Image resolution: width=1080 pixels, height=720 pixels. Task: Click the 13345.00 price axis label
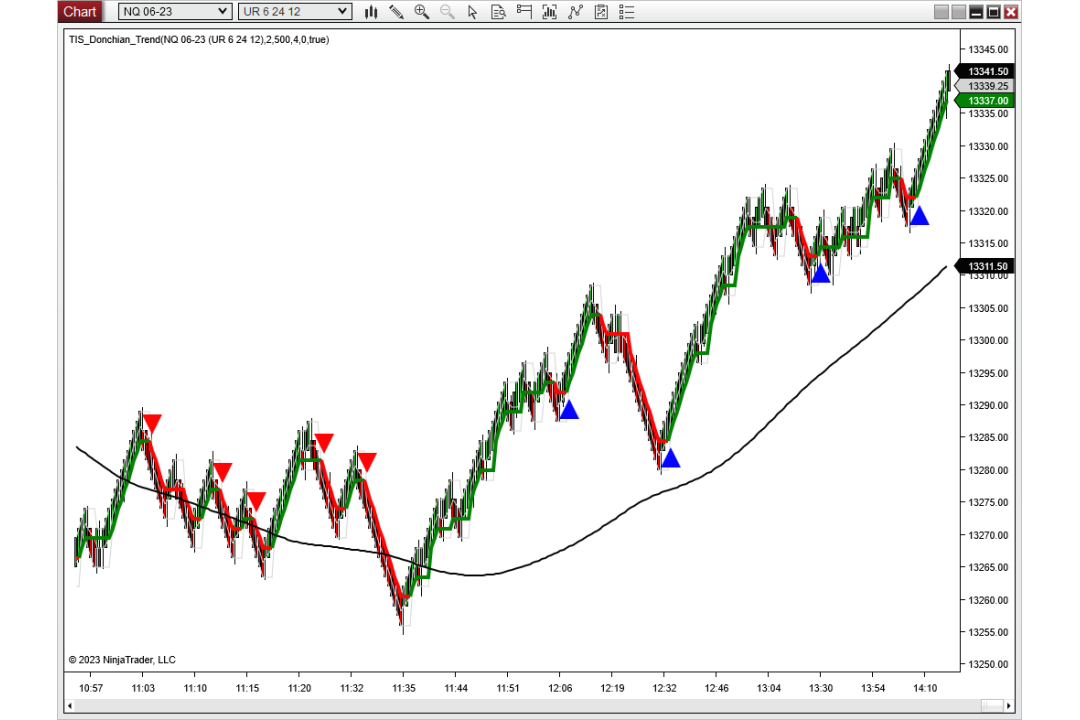click(x=988, y=50)
